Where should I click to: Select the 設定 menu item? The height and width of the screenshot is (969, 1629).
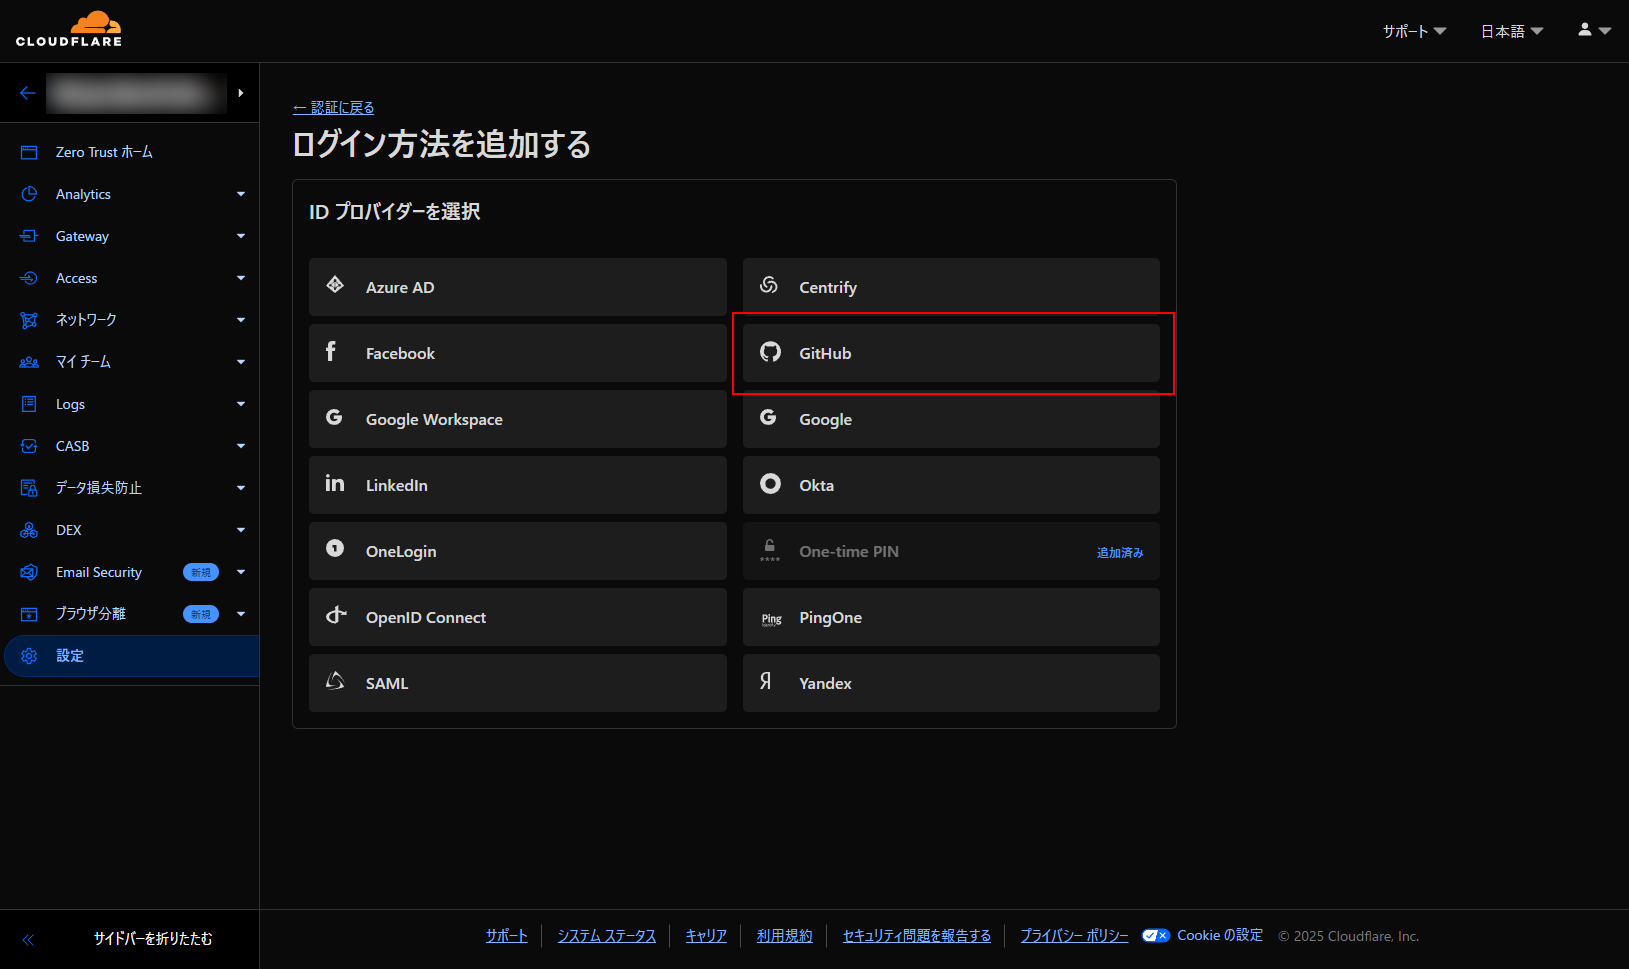(130, 656)
